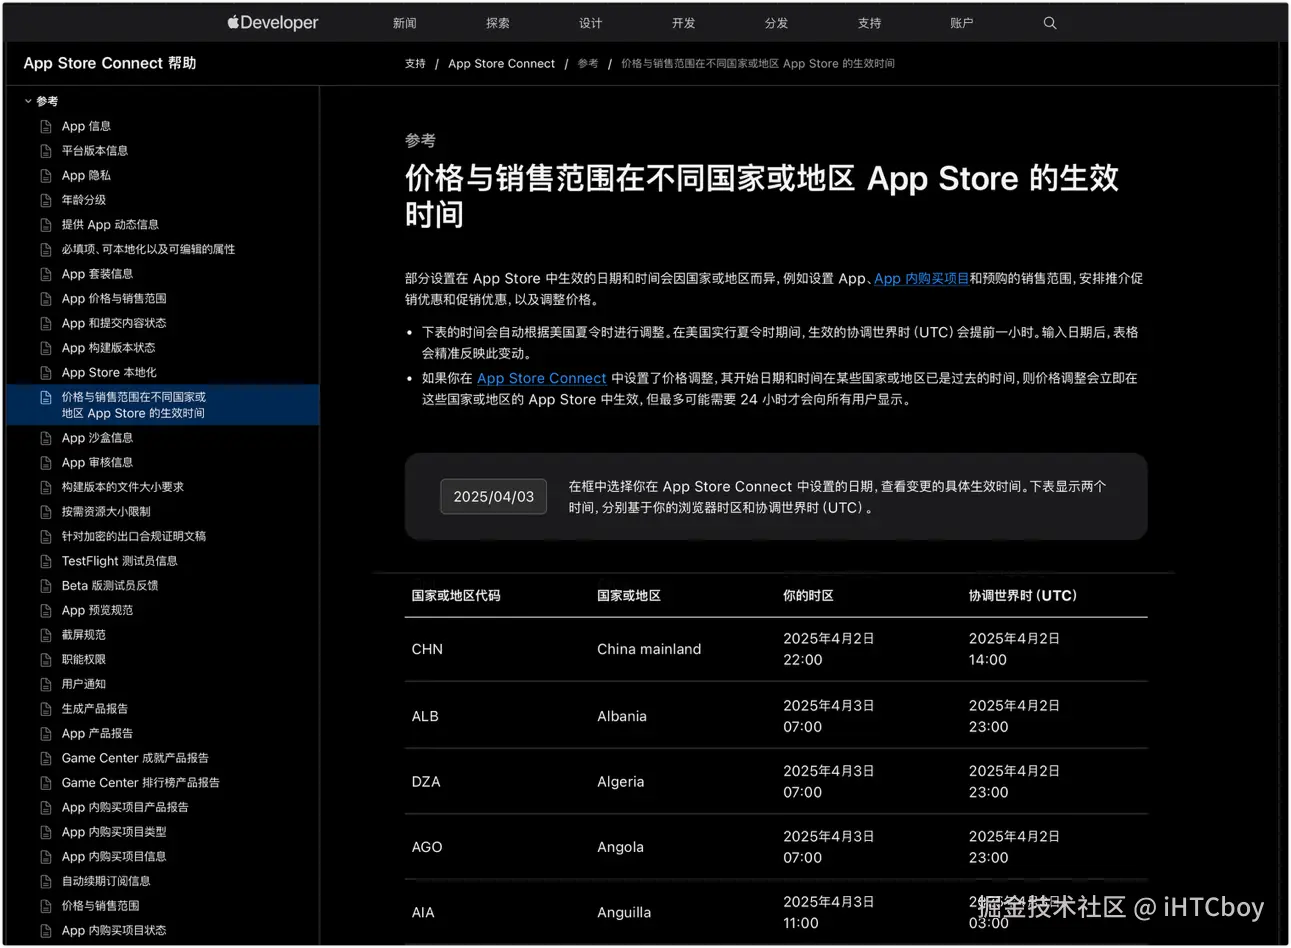Click the document icon beside App 信息
The height and width of the screenshot is (948, 1291).
(x=46, y=126)
